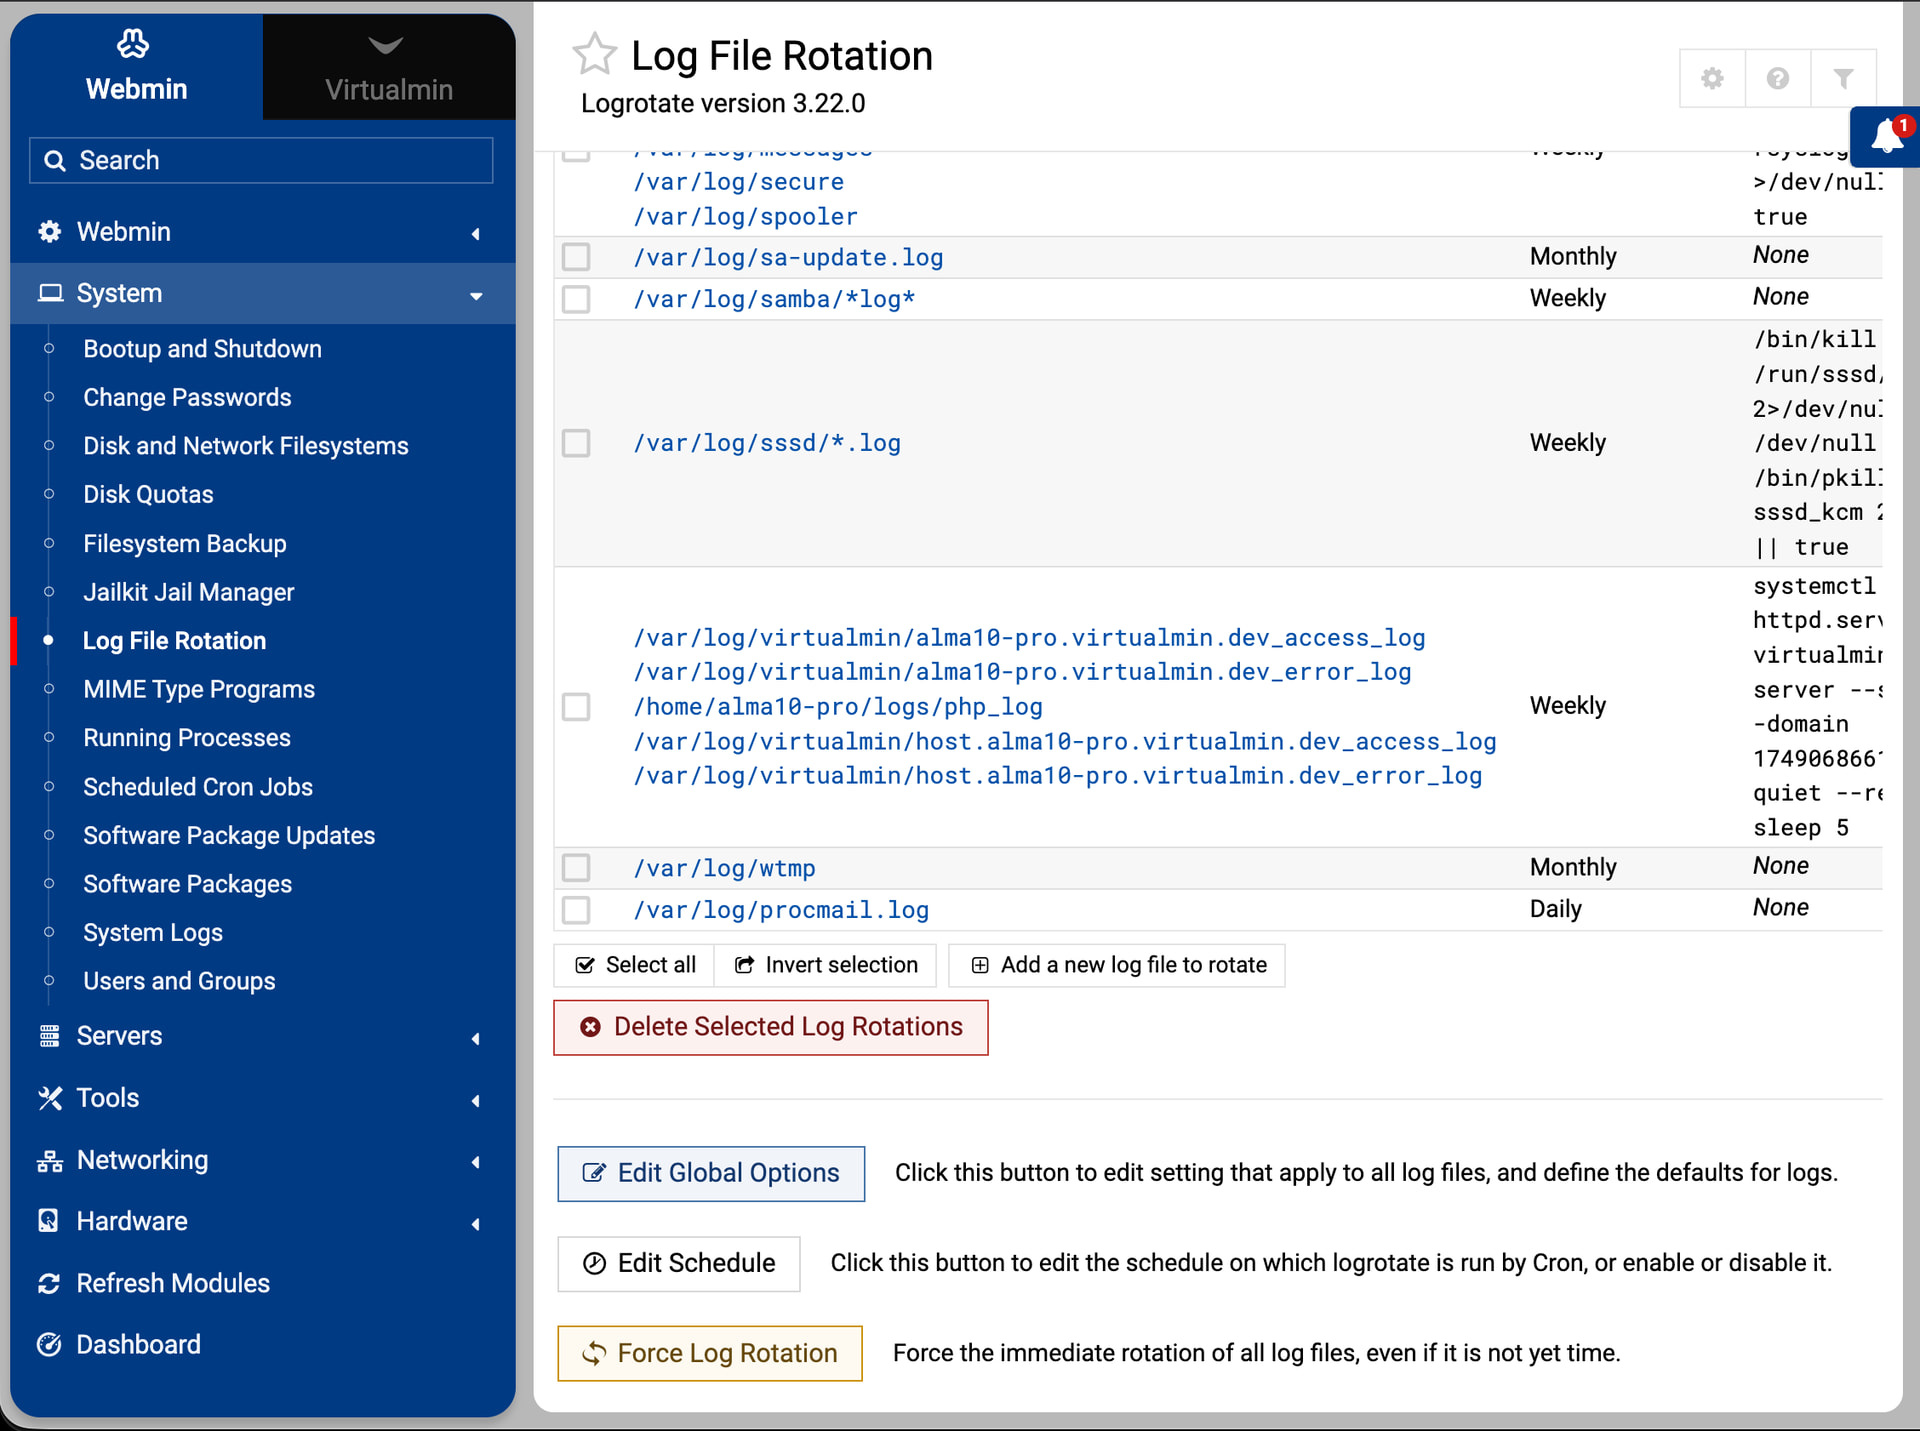Tick the checkbox for /var/log/wtmp
This screenshot has width=1920, height=1431.
click(x=576, y=867)
